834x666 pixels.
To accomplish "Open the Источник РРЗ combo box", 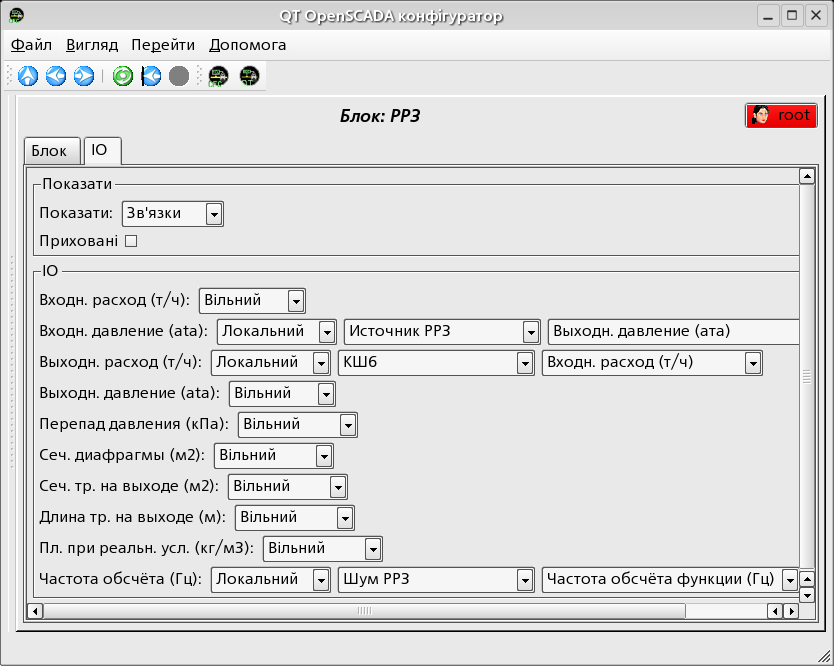I will (442, 331).
